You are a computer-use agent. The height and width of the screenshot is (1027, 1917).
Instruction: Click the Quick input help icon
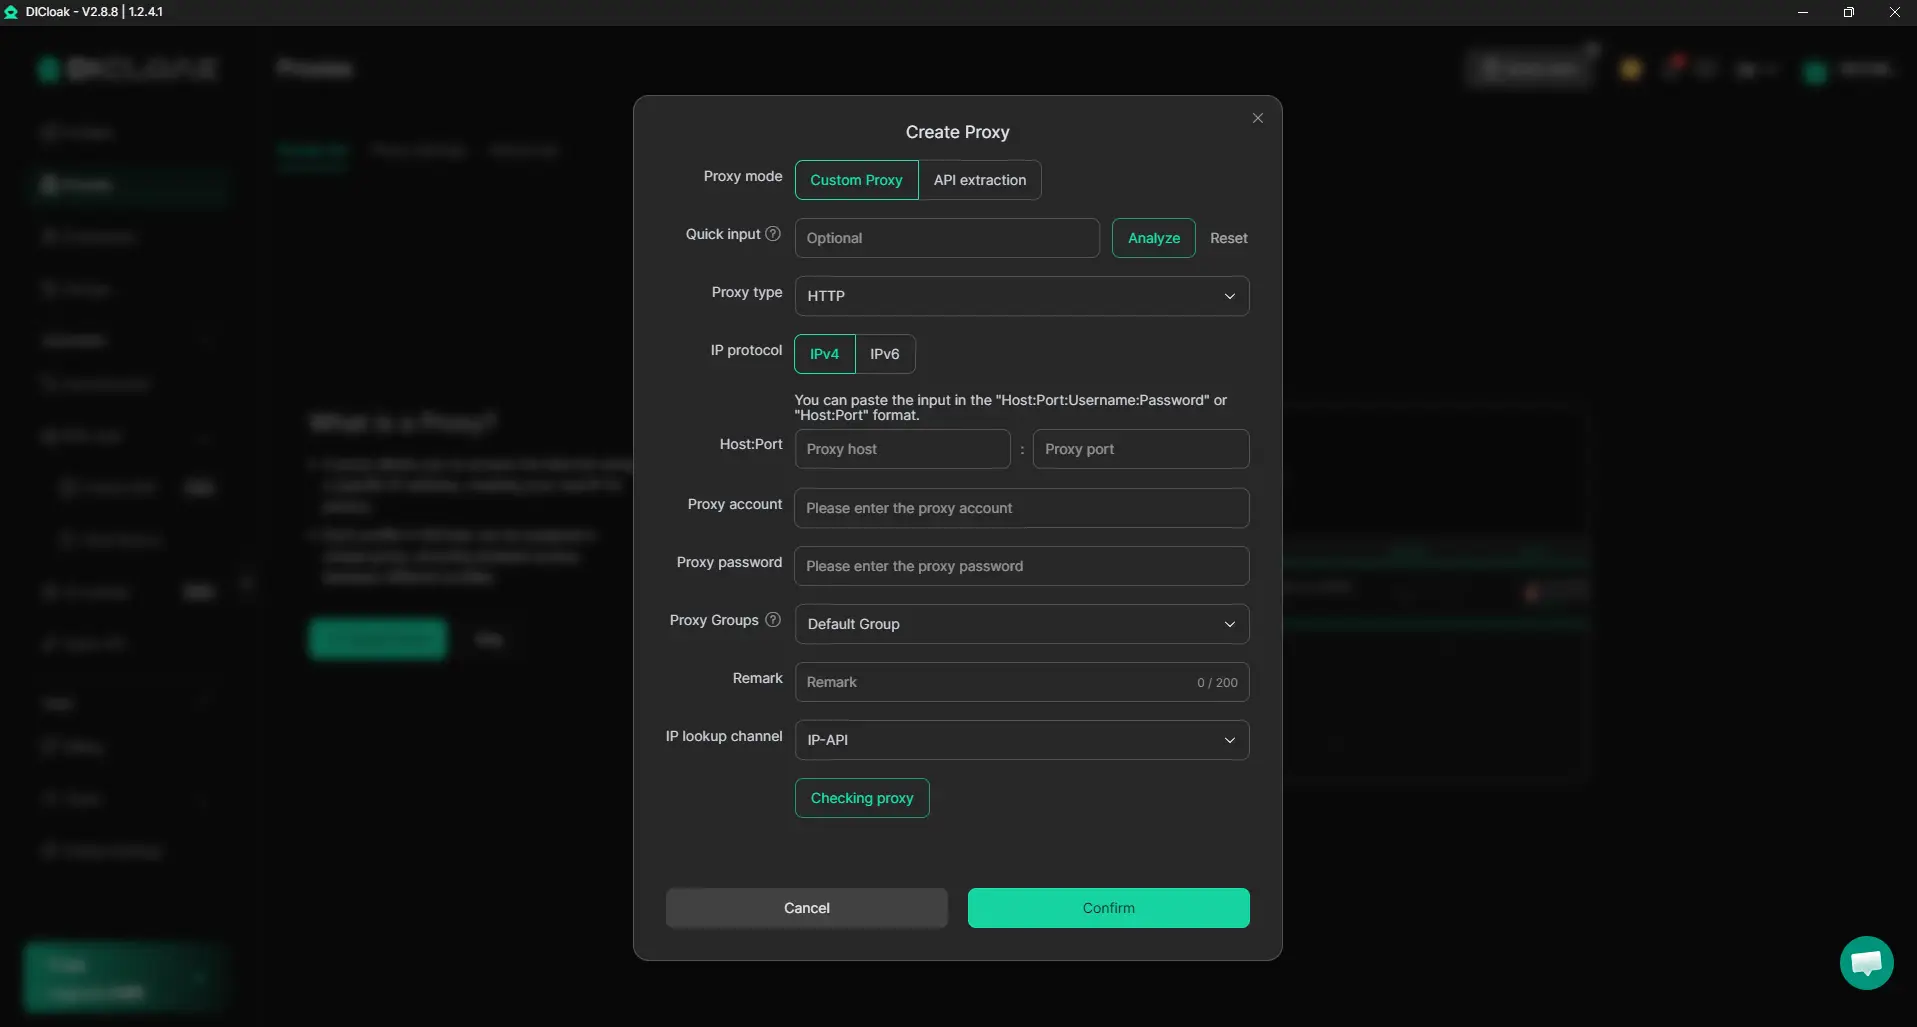click(772, 234)
